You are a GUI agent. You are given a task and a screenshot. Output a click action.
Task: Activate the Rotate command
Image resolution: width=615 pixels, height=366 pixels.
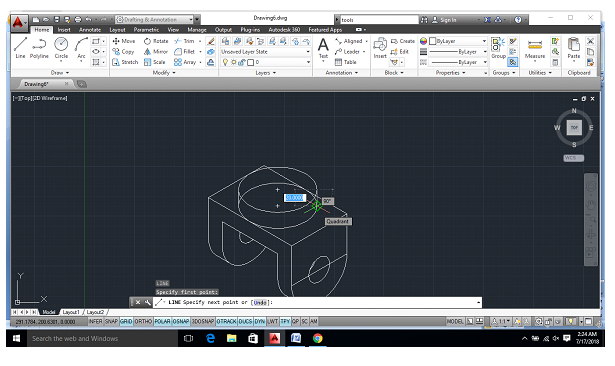[x=156, y=41]
